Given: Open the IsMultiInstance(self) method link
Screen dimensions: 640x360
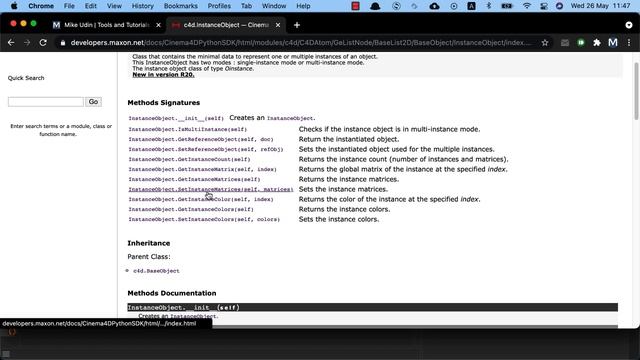Looking at the screenshot, I should (188, 129).
